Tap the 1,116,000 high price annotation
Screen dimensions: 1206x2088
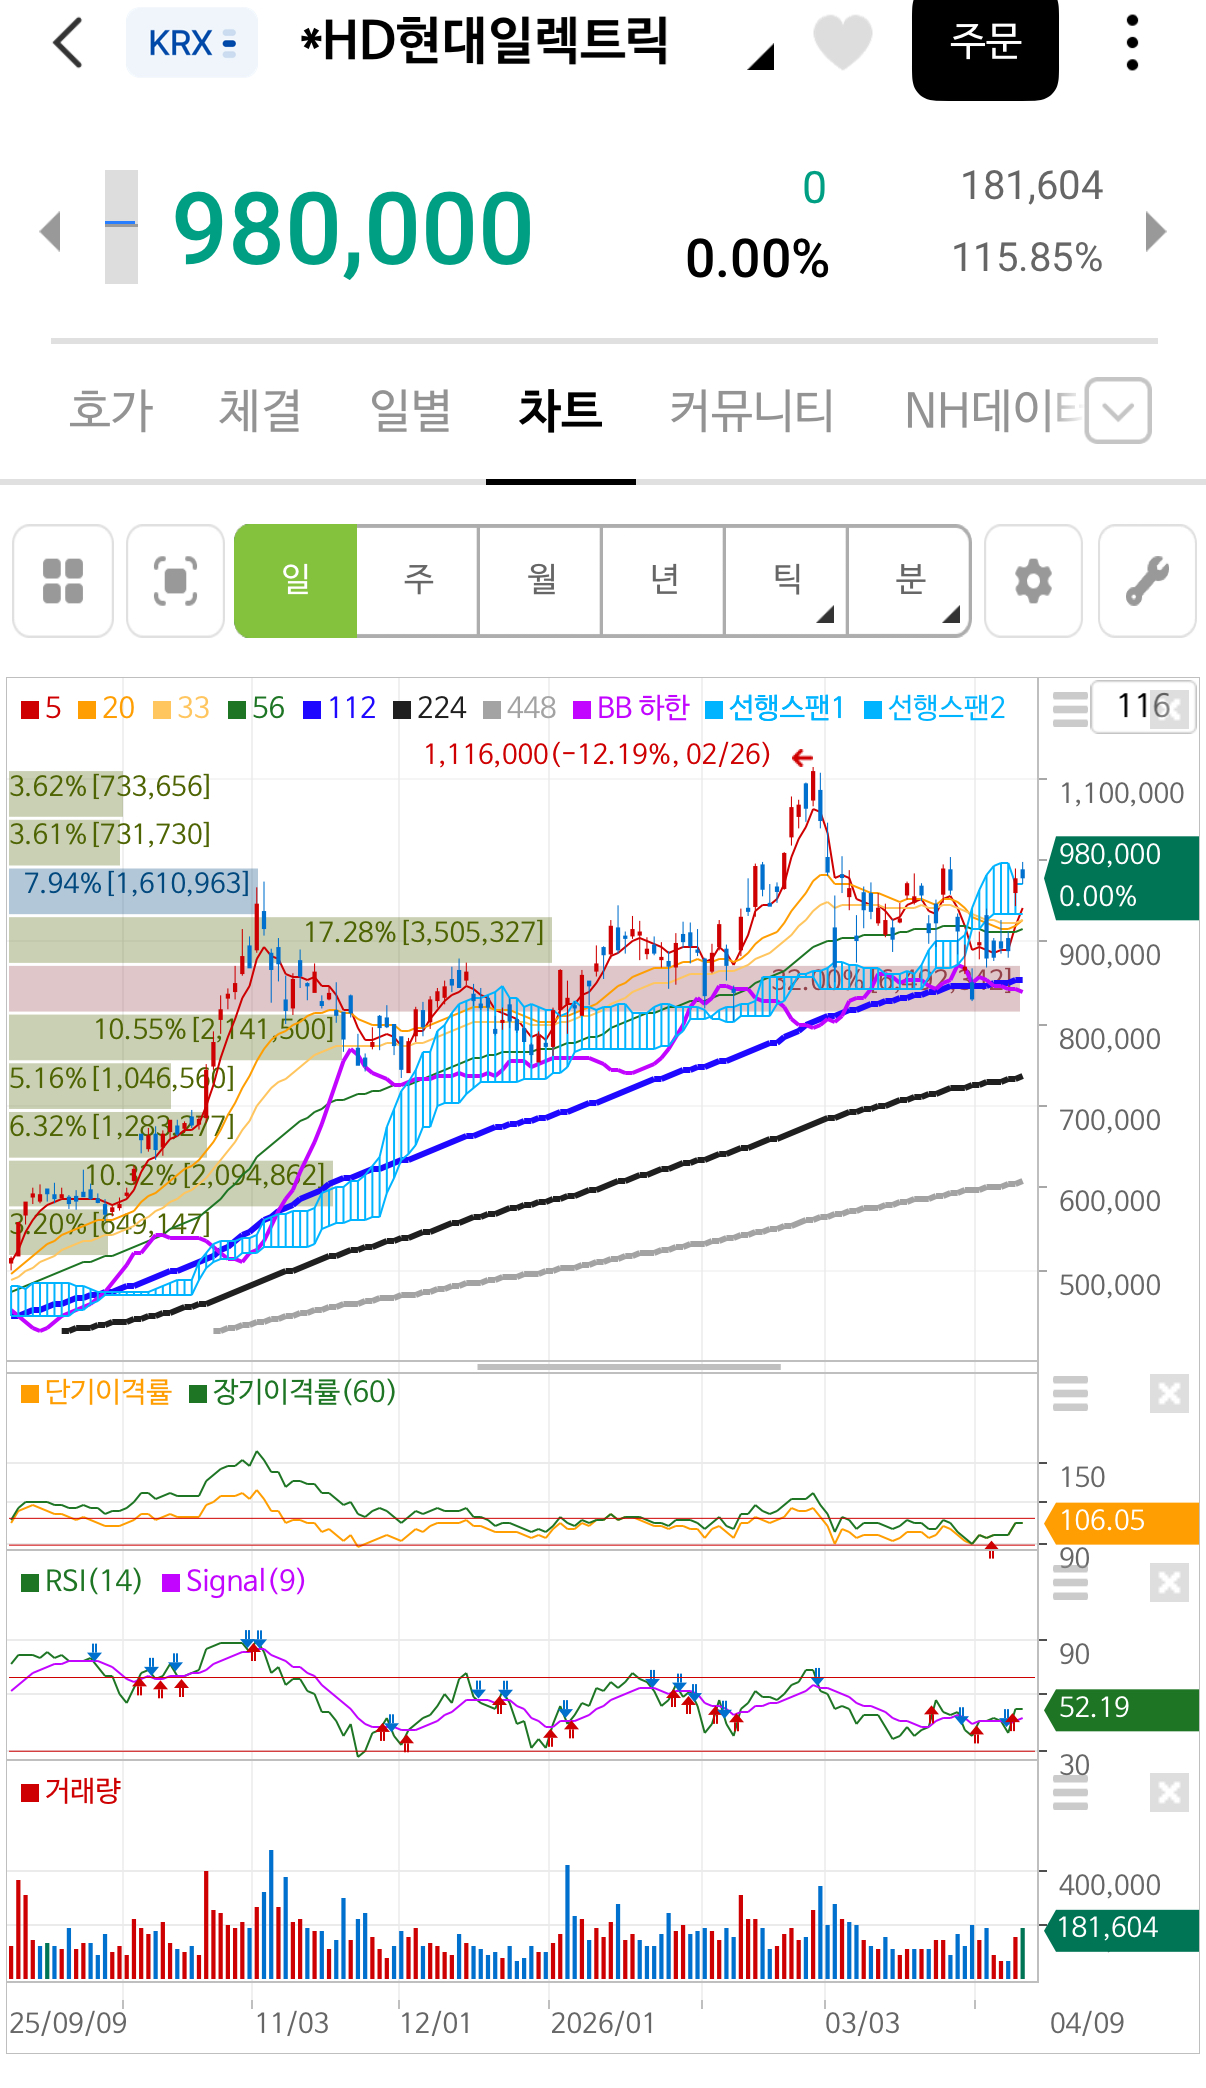[x=597, y=754]
